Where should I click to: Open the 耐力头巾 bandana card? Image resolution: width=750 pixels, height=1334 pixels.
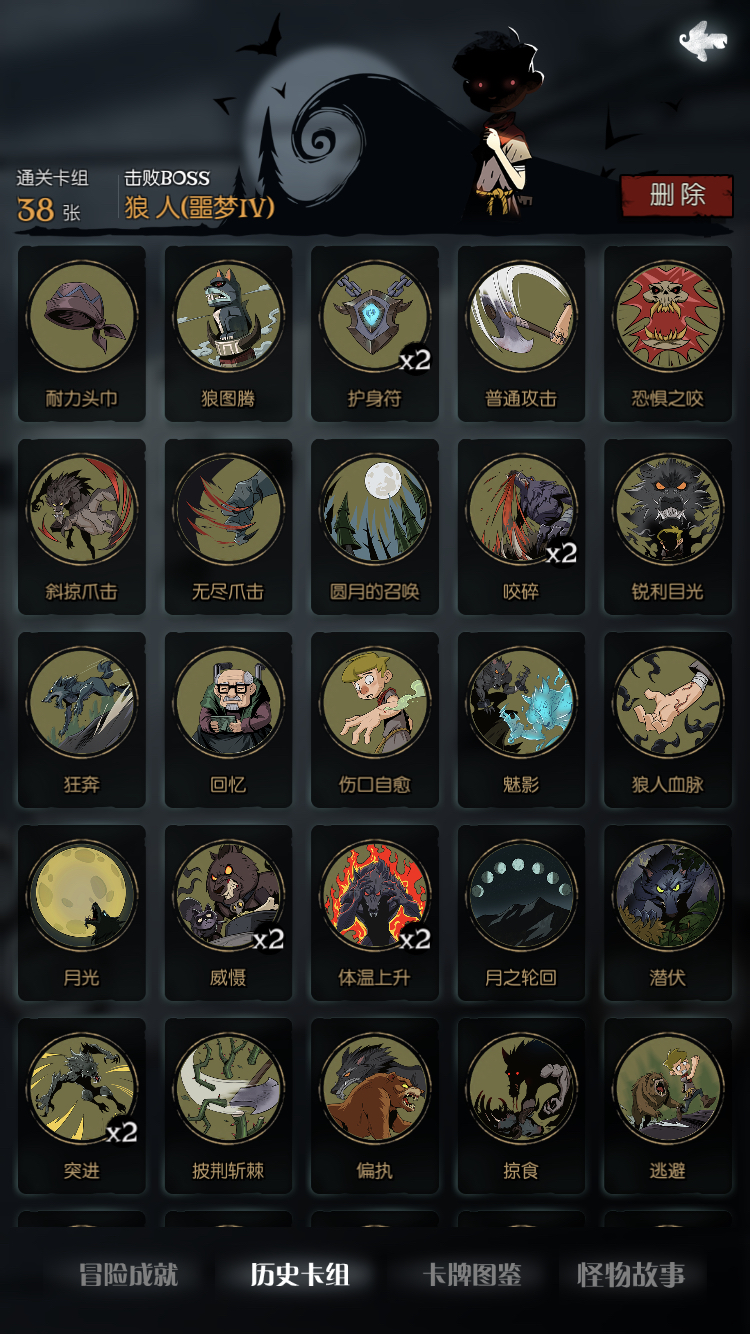(82, 334)
